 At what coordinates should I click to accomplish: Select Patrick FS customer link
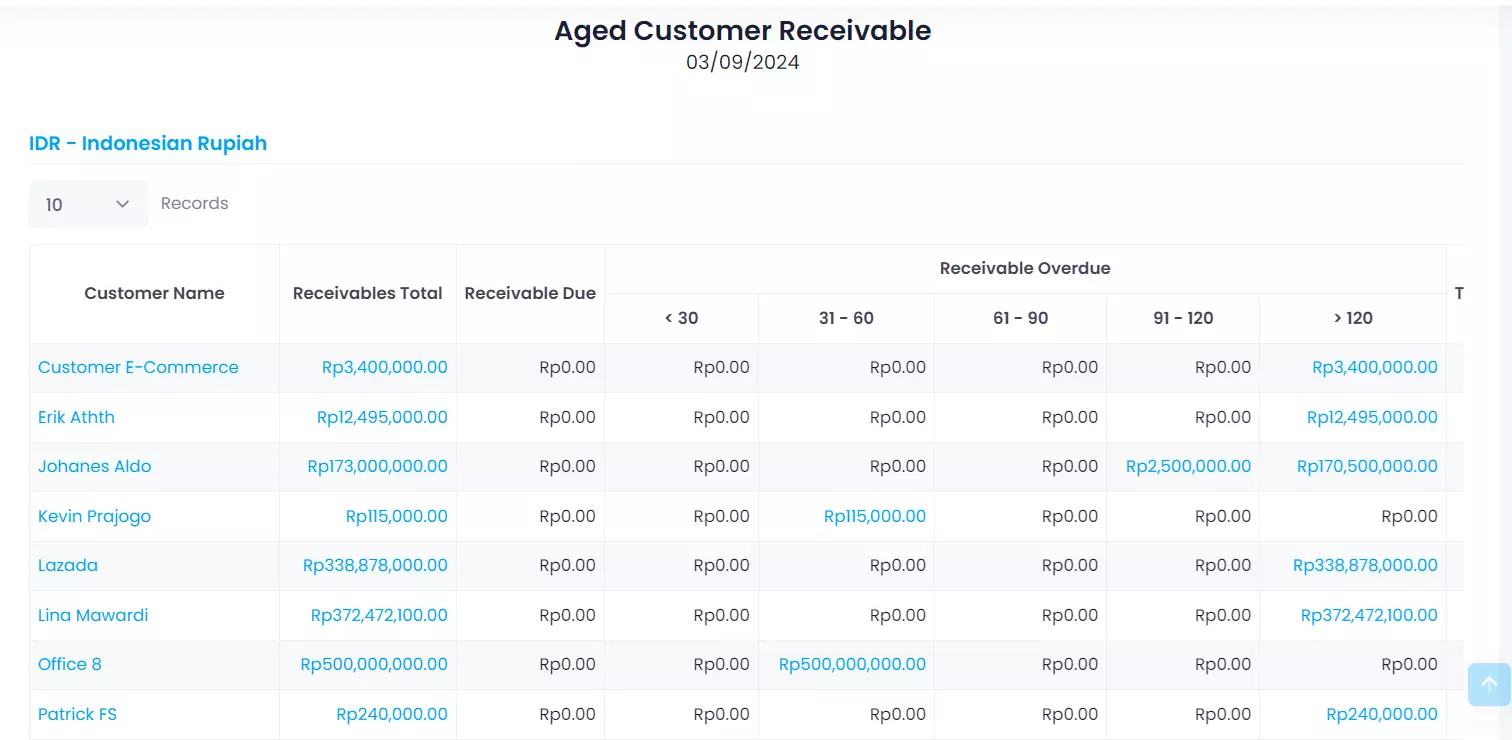(x=77, y=714)
